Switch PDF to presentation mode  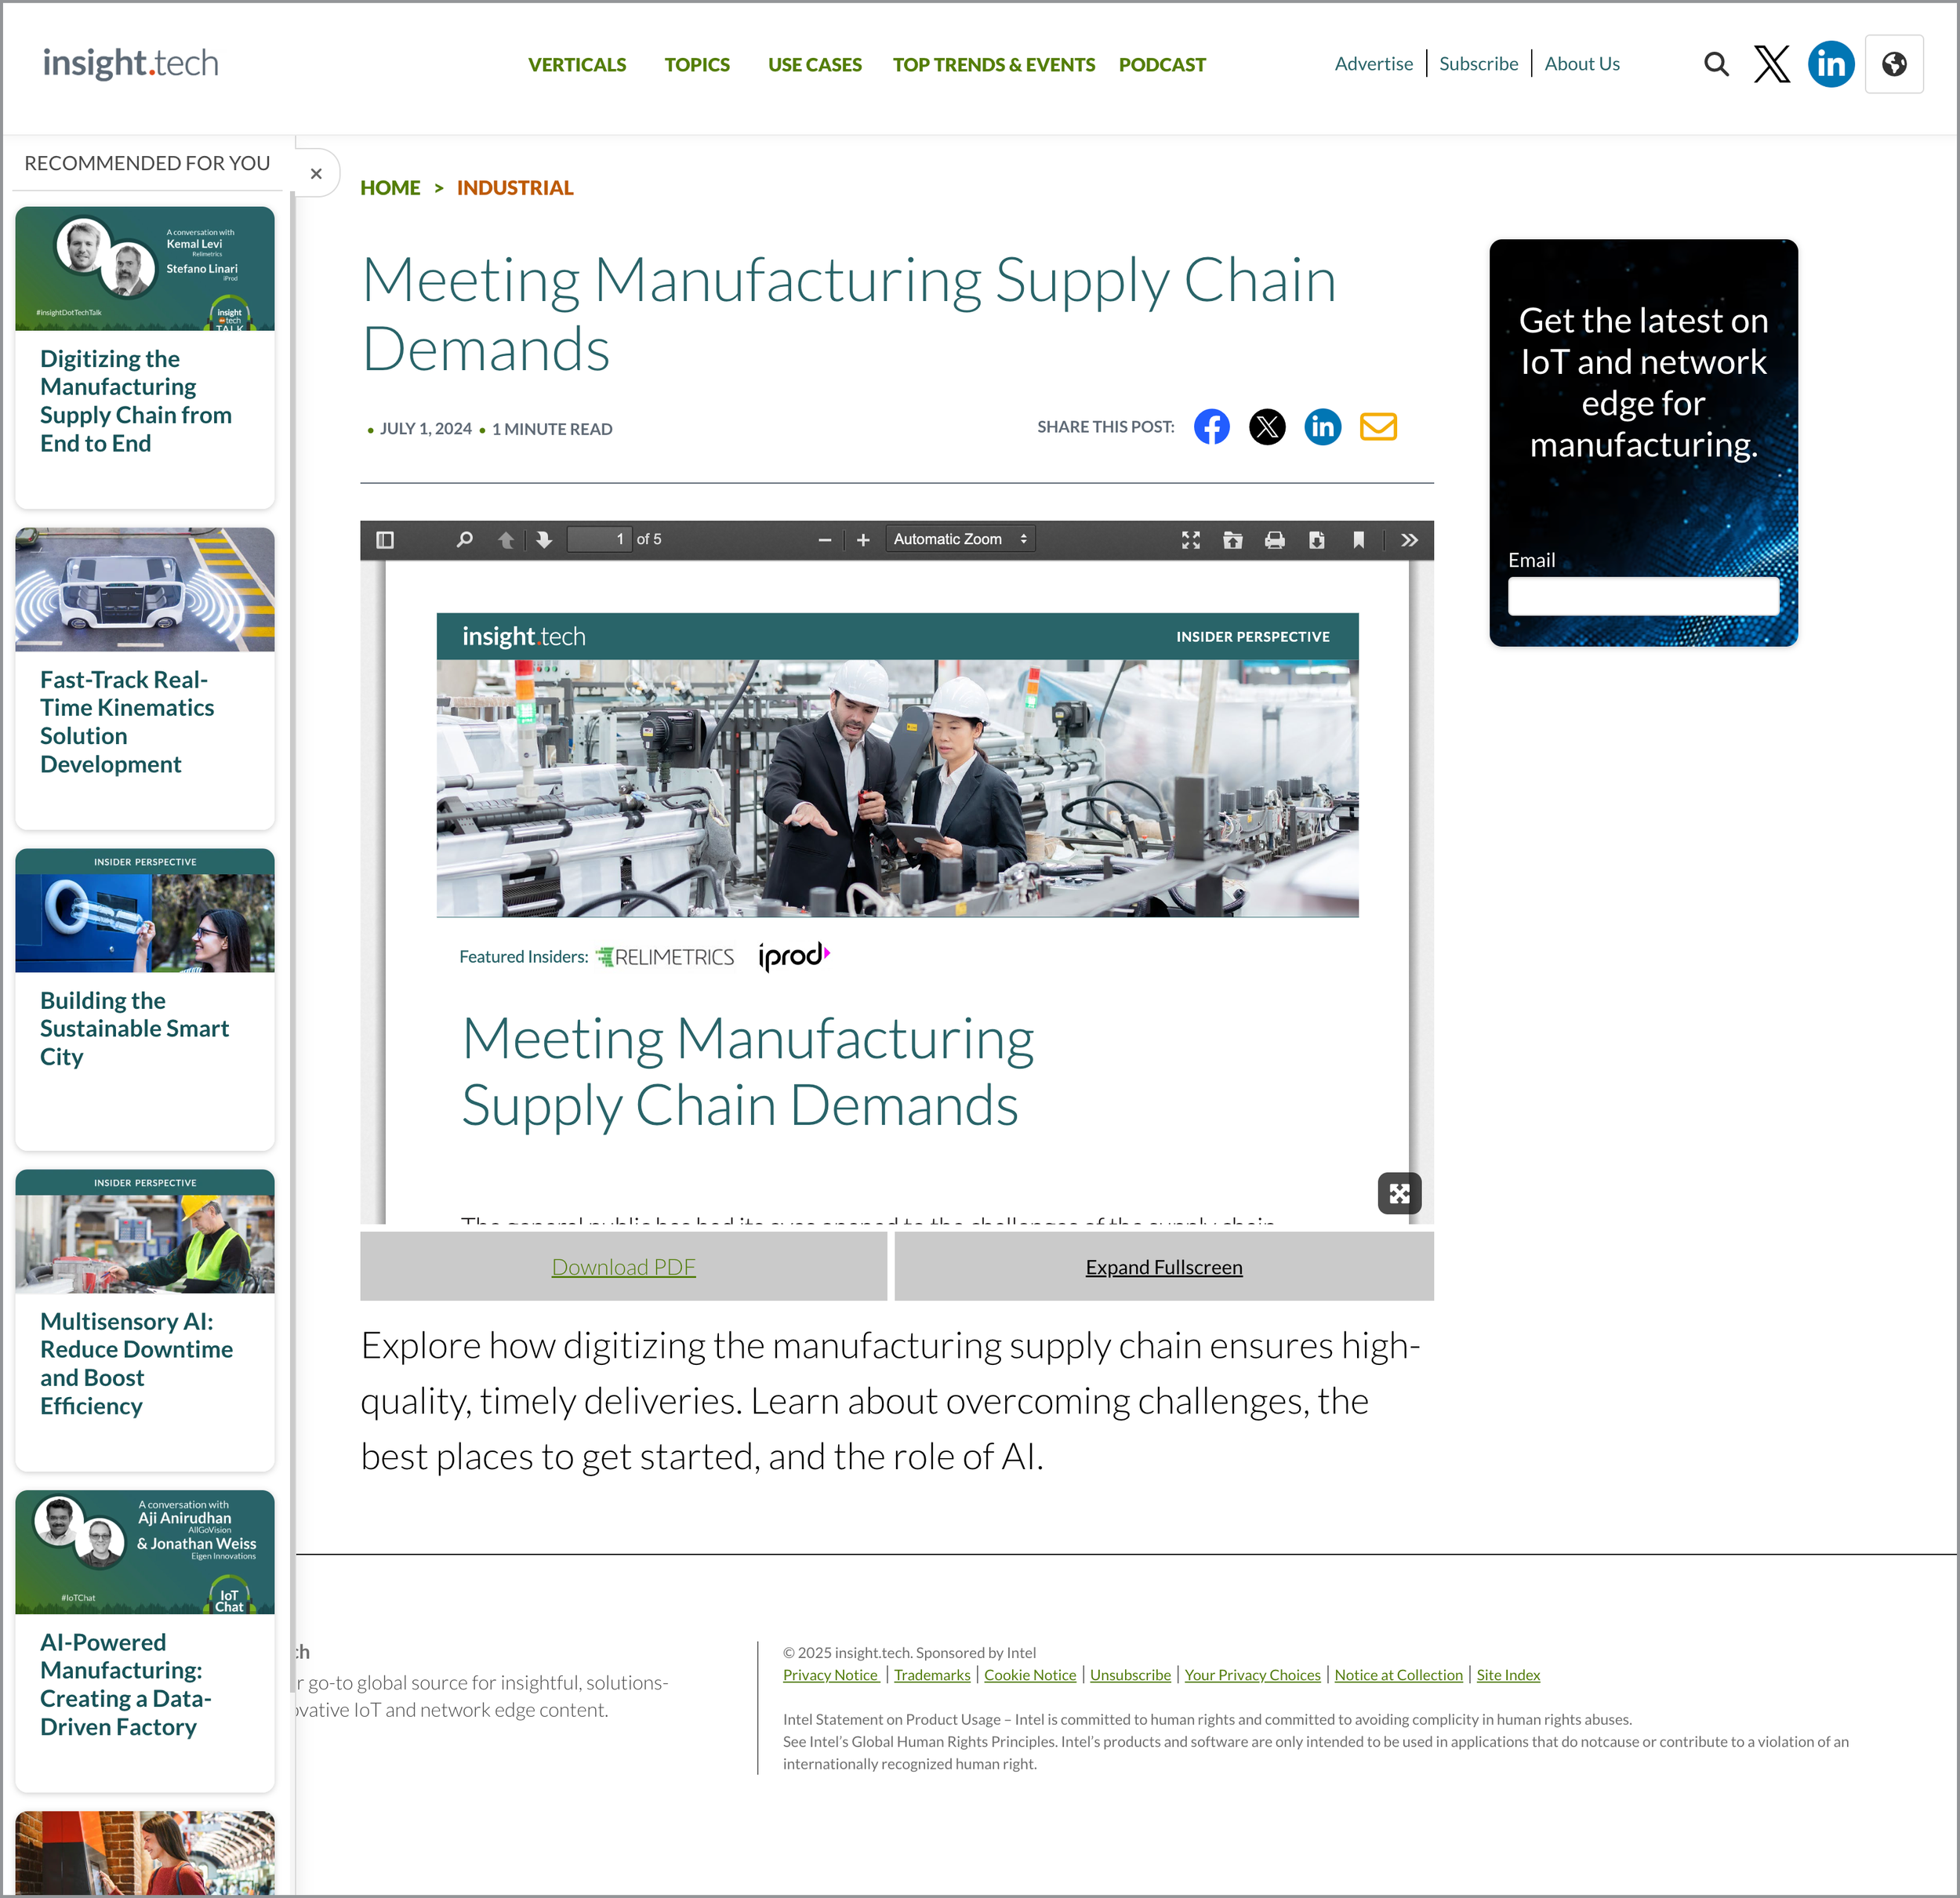[x=1191, y=540]
